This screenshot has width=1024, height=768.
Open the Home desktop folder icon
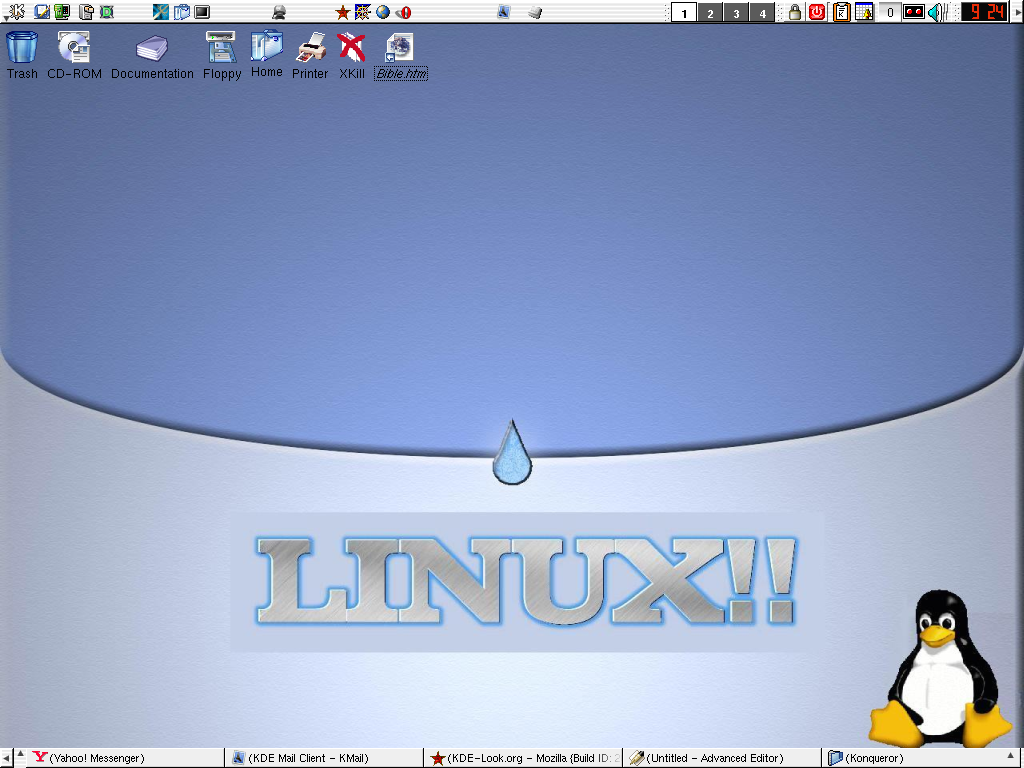coord(267,54)
